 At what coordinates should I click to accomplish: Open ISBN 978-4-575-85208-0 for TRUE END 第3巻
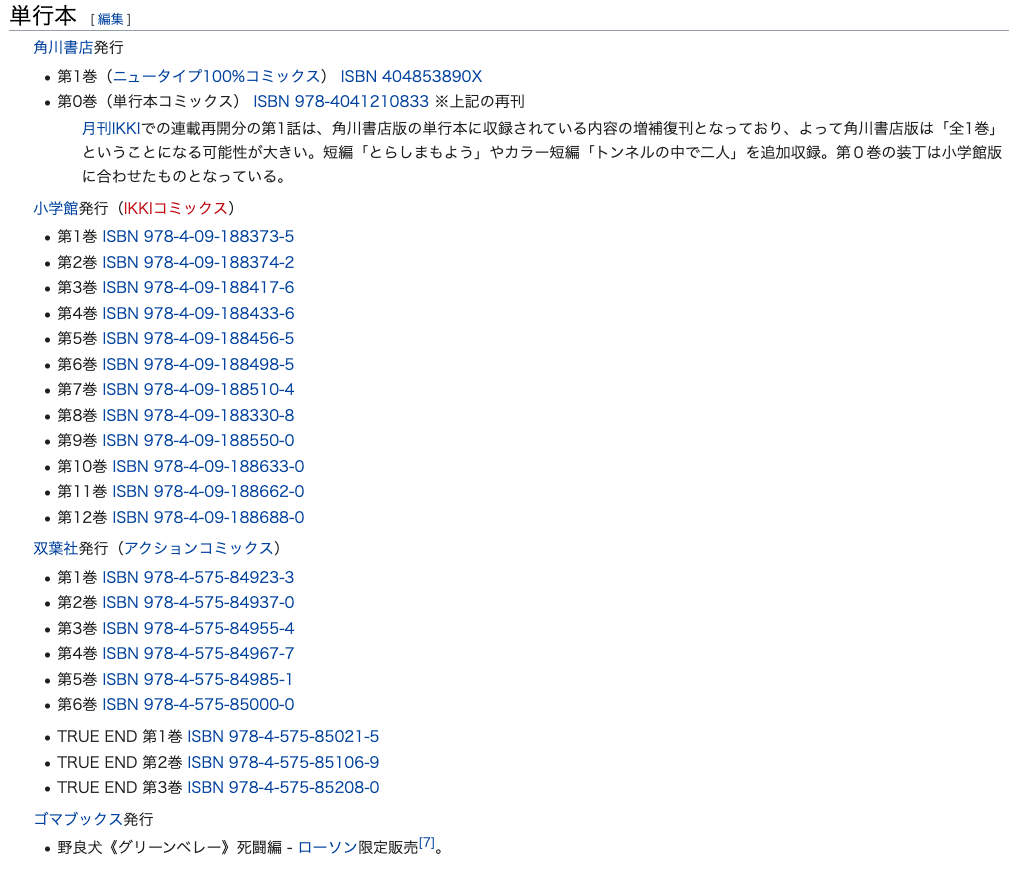[285, 787]
